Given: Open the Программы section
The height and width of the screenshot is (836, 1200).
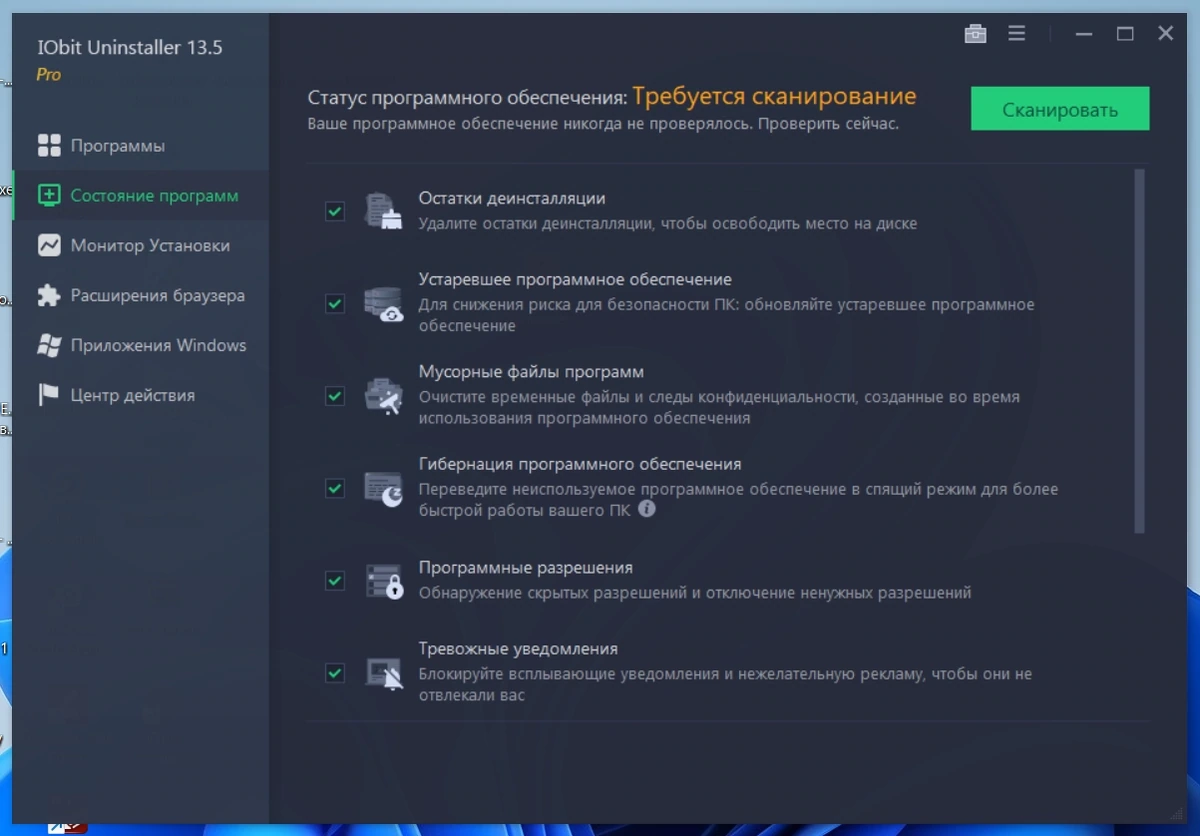Looking at the screenshot, I should pyautogui.click(x=141, y=146).
